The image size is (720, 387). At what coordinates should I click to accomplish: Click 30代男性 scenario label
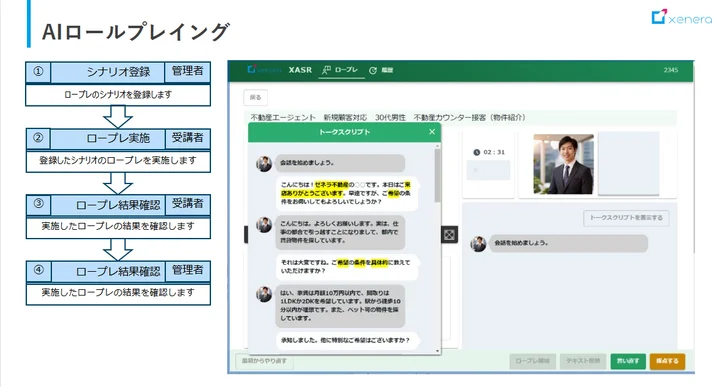click(x=390, y=118)
